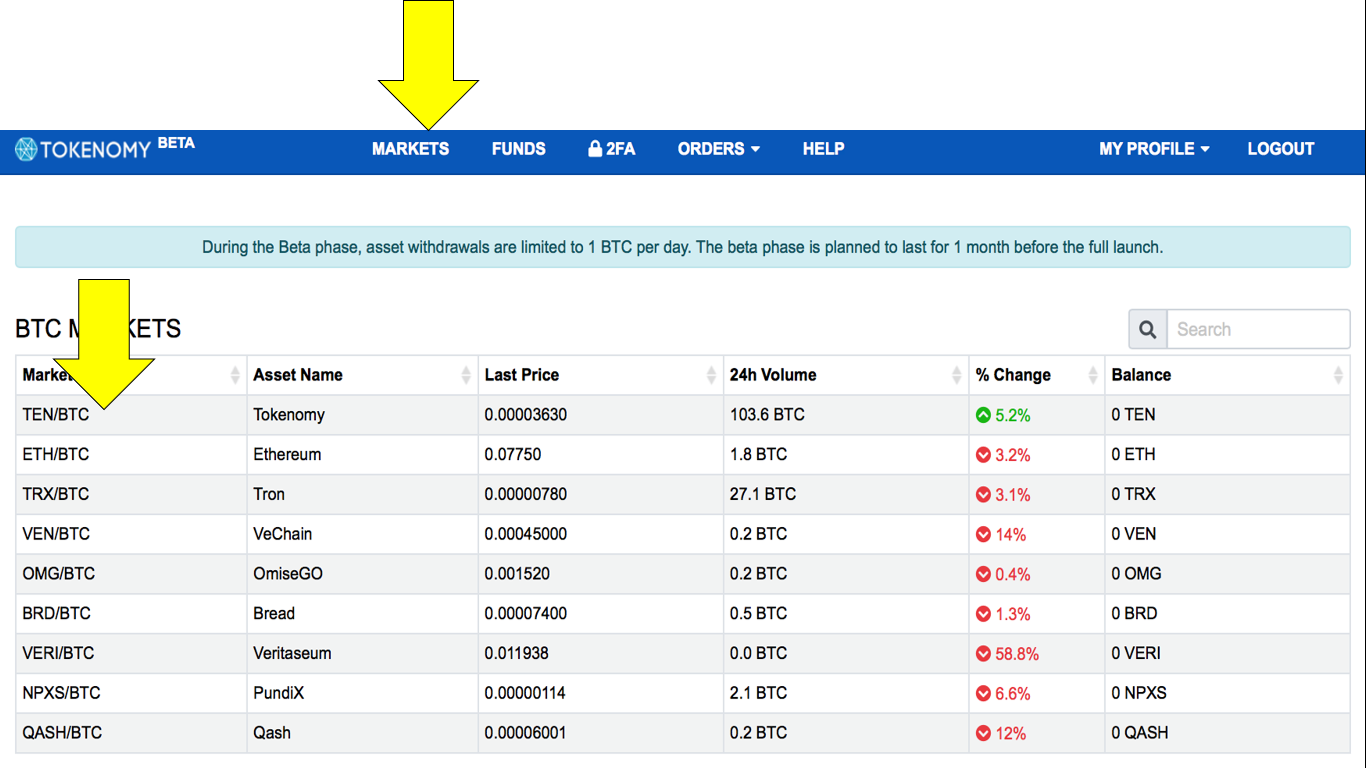Click the red down arrow in the Veritaseum row
The width and height of the screenshot is (1366, 768).
(983, 654)
